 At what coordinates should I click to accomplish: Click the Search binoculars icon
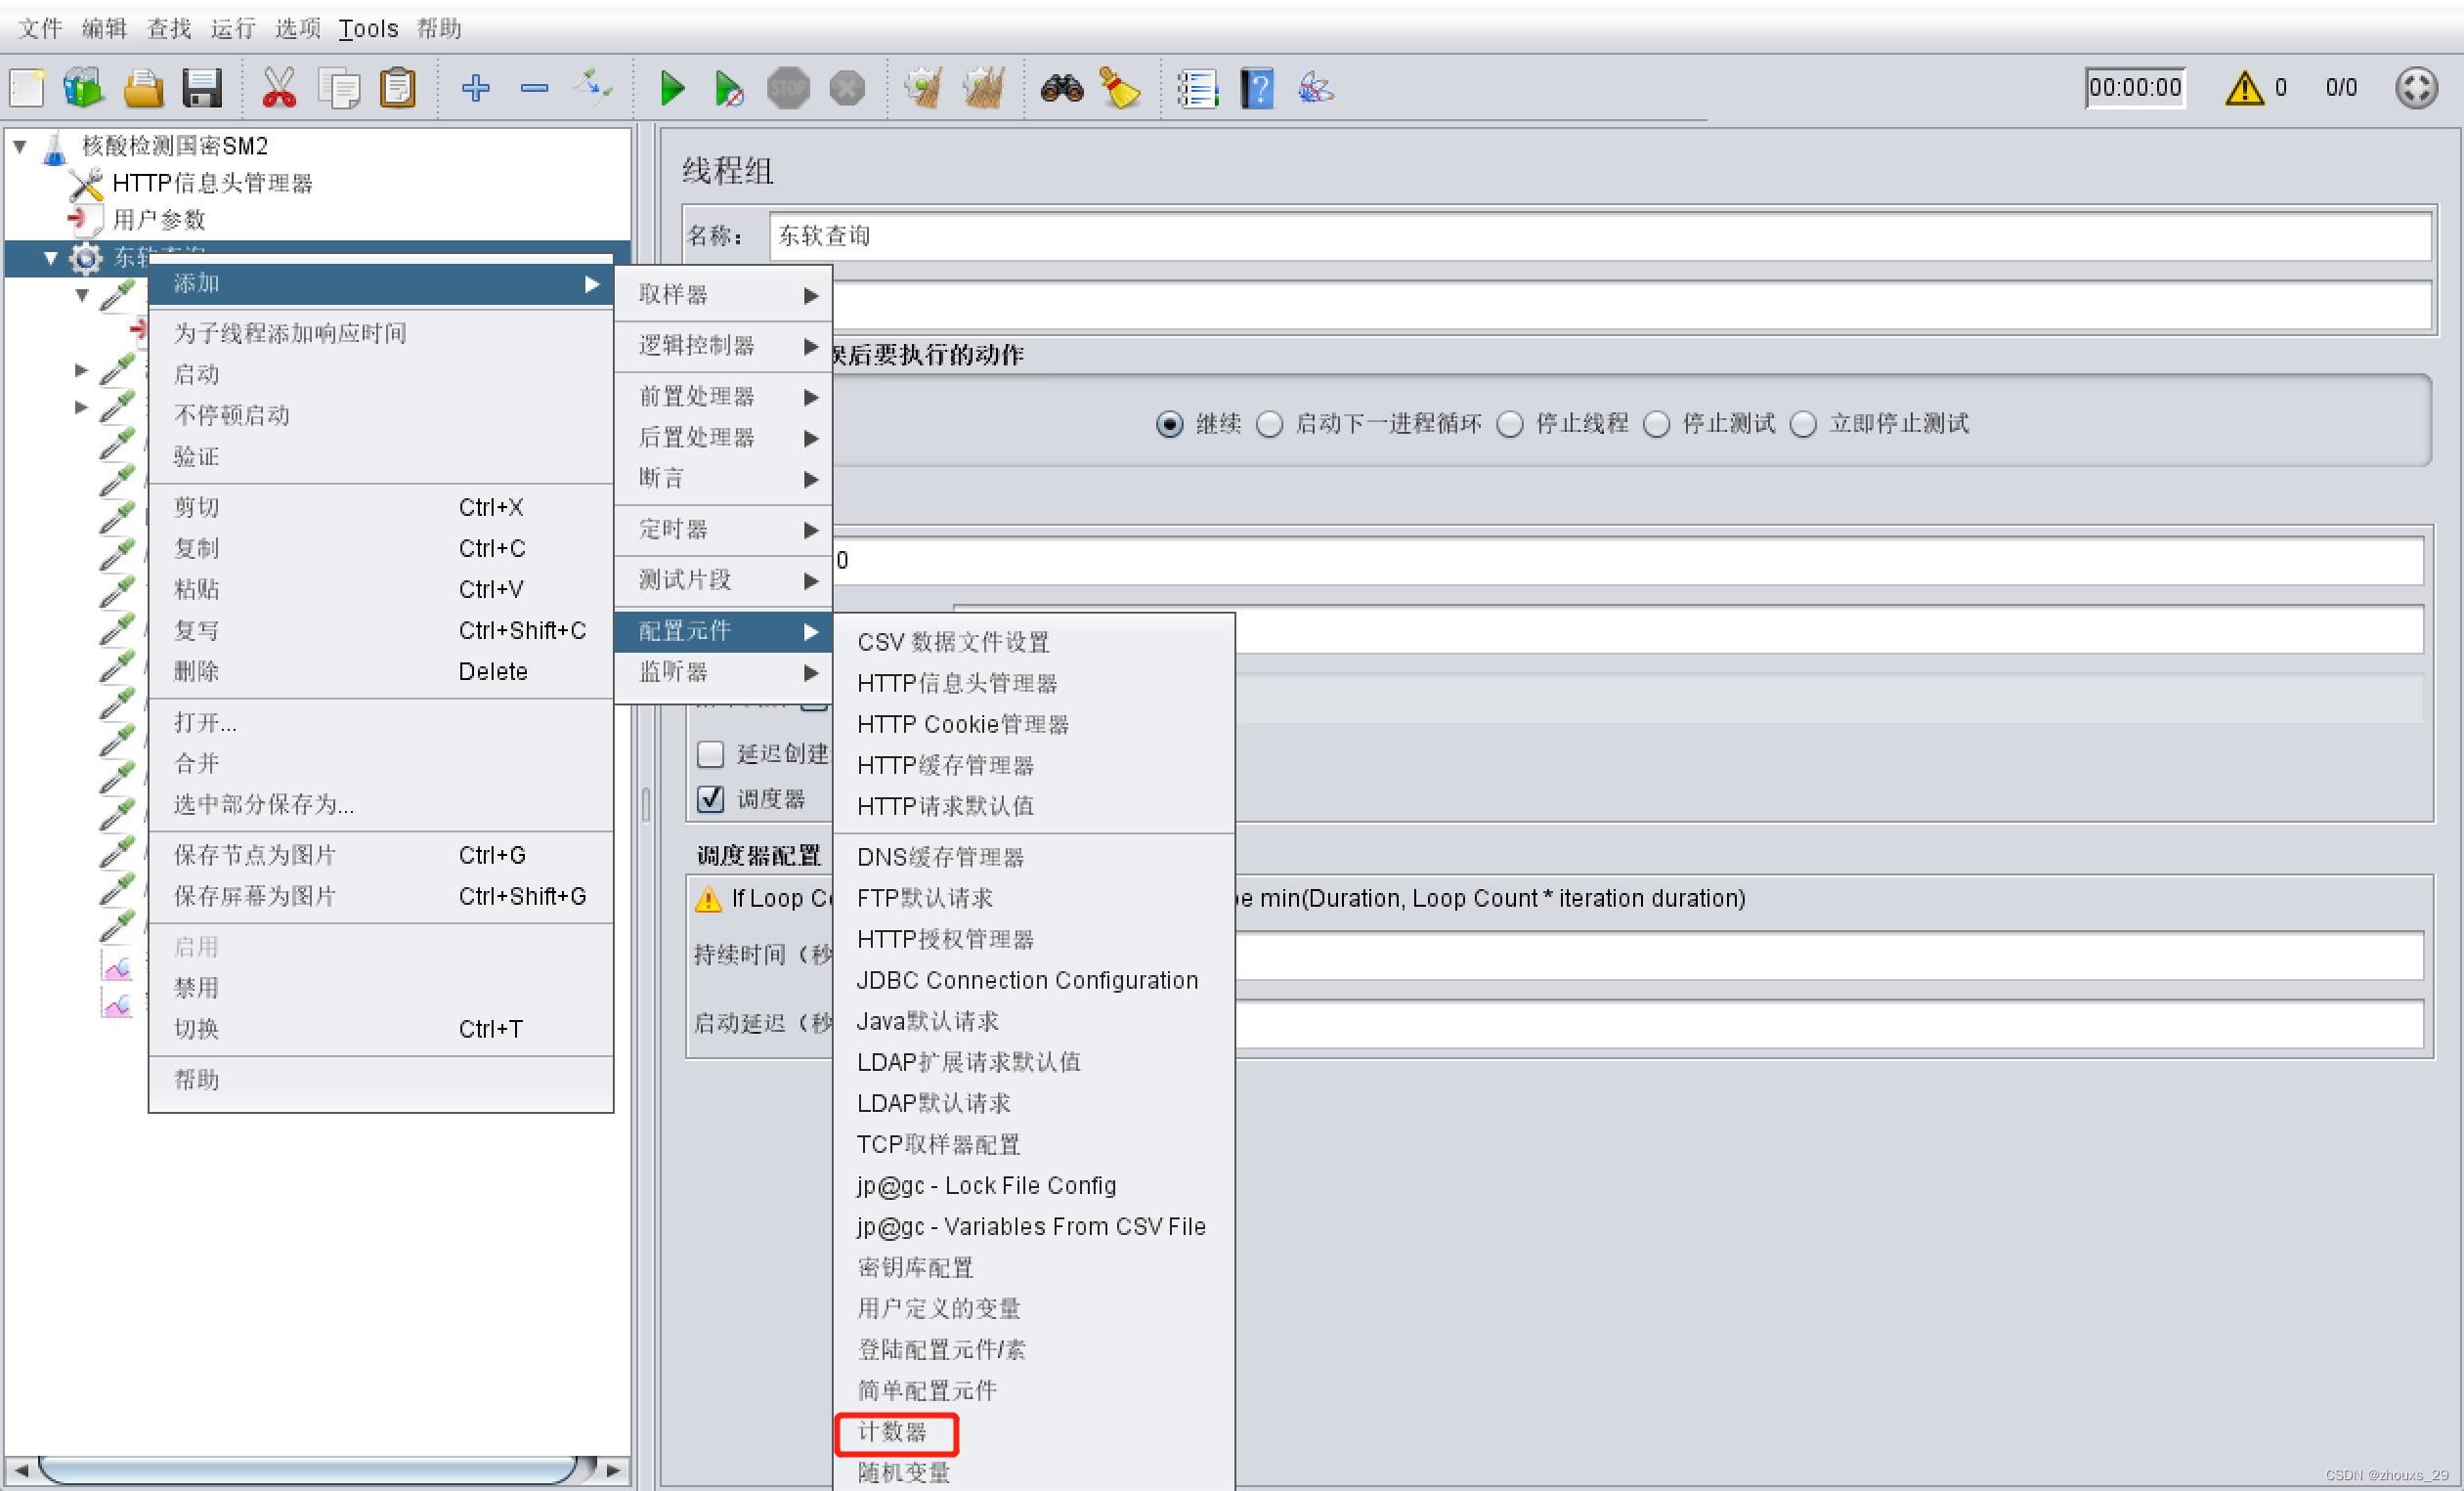tap(1062, 88)
